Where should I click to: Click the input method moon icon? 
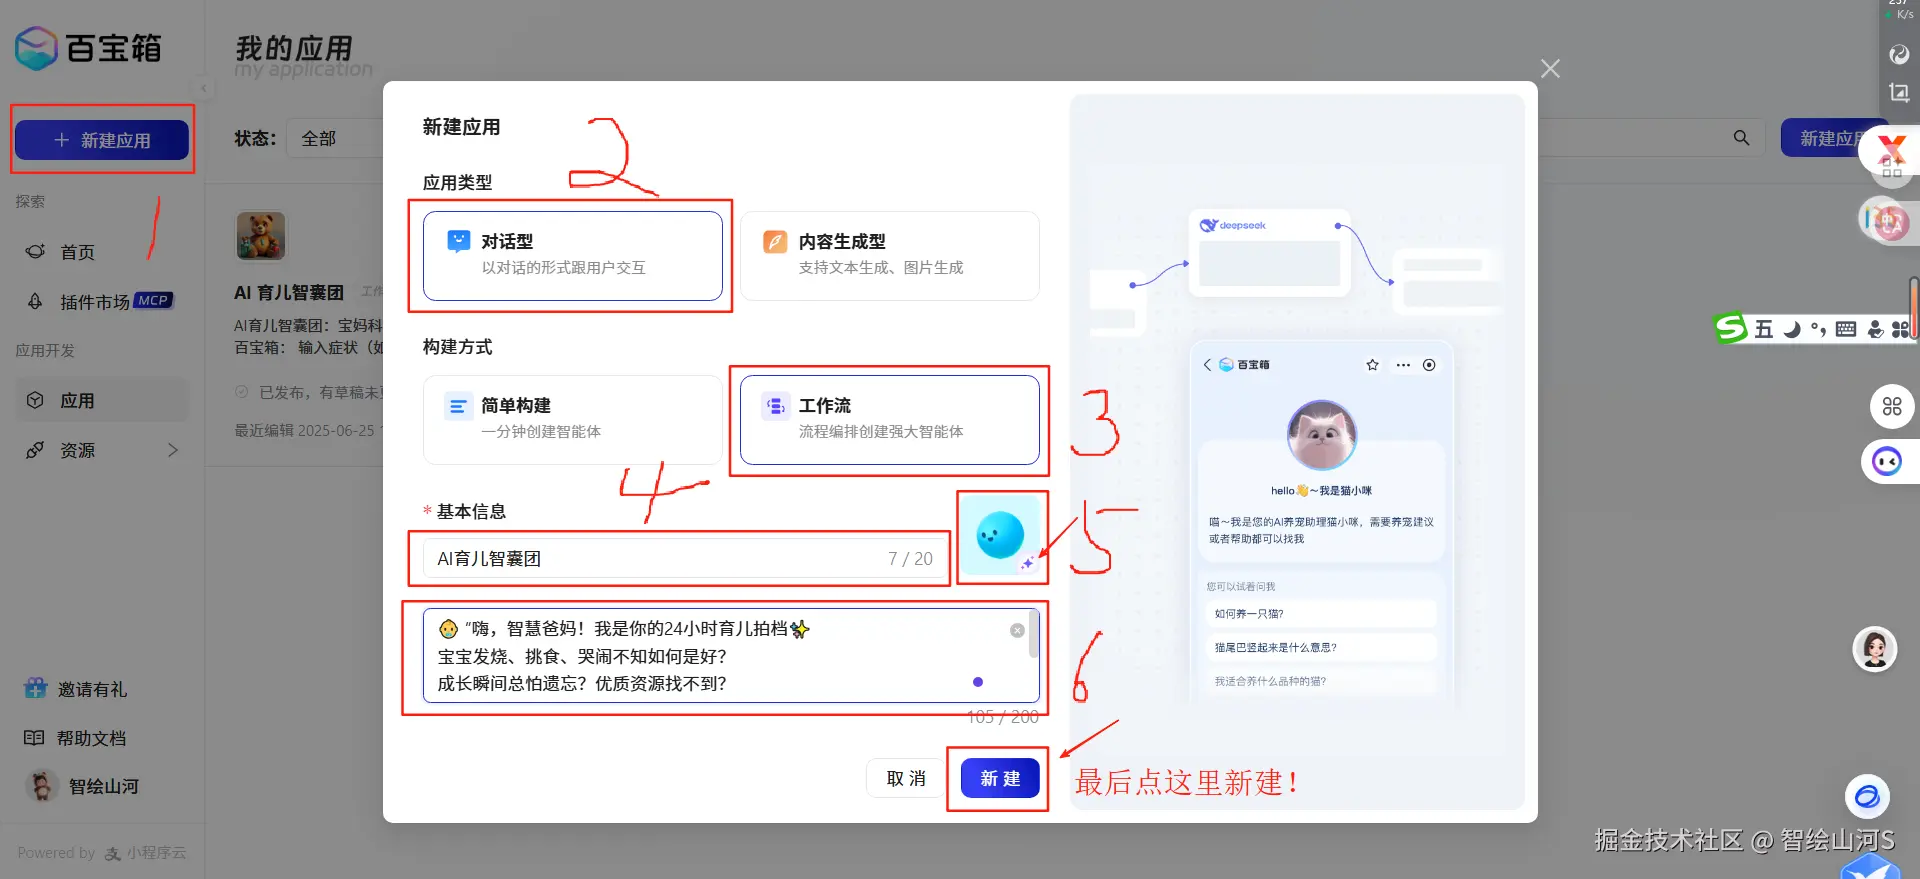pyautogui.click(x=1792, y=329)
